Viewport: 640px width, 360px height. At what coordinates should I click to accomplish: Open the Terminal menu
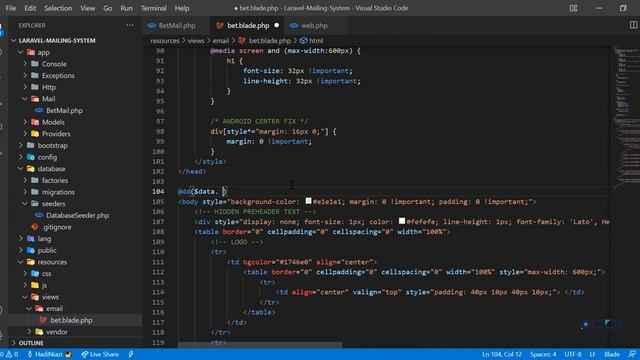[x=153, y=8]
